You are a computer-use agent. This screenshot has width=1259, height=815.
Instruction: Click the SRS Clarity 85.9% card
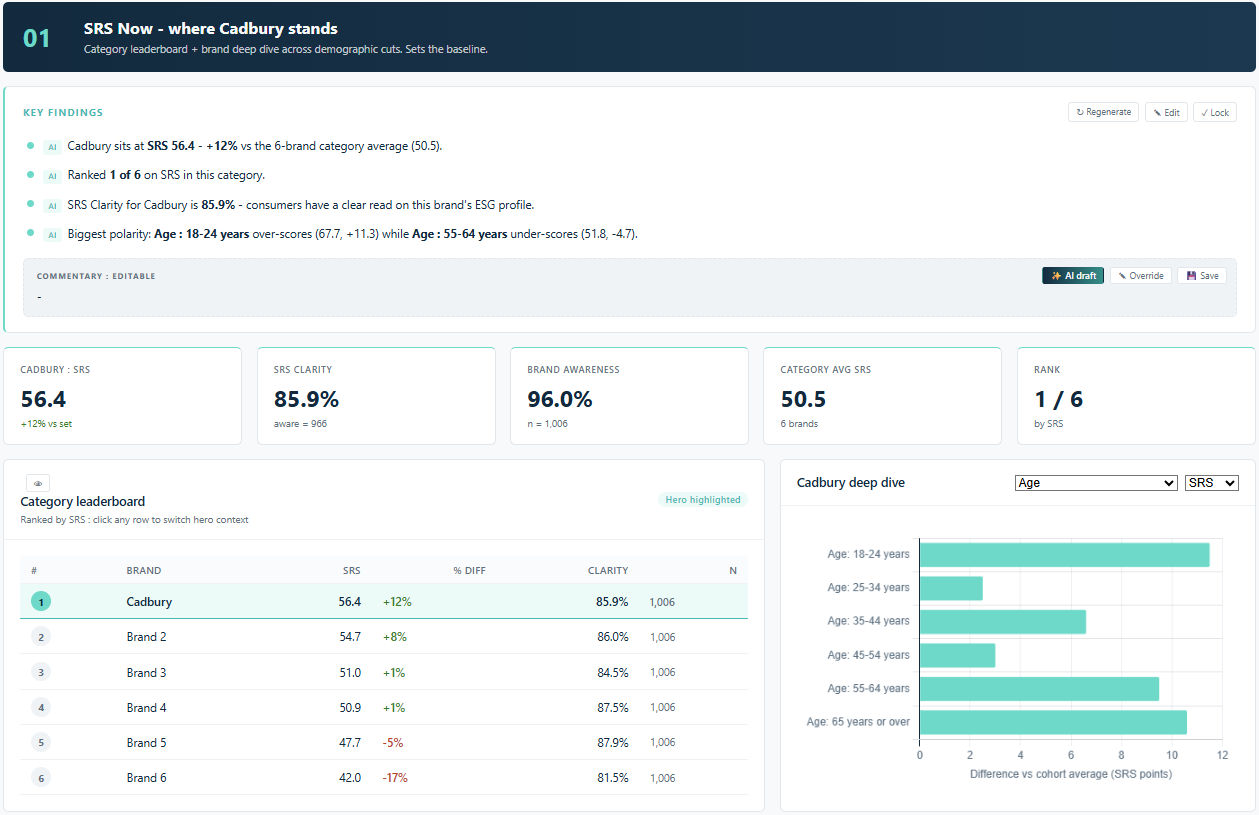click(376, 396)
